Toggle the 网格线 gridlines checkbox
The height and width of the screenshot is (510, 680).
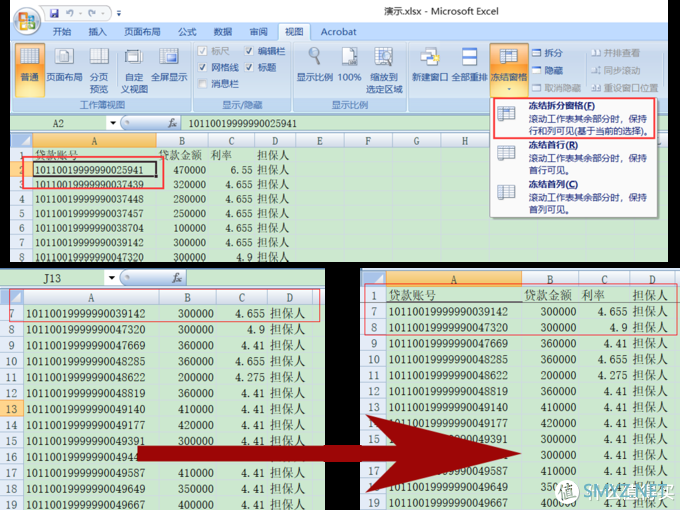point(202,67)
